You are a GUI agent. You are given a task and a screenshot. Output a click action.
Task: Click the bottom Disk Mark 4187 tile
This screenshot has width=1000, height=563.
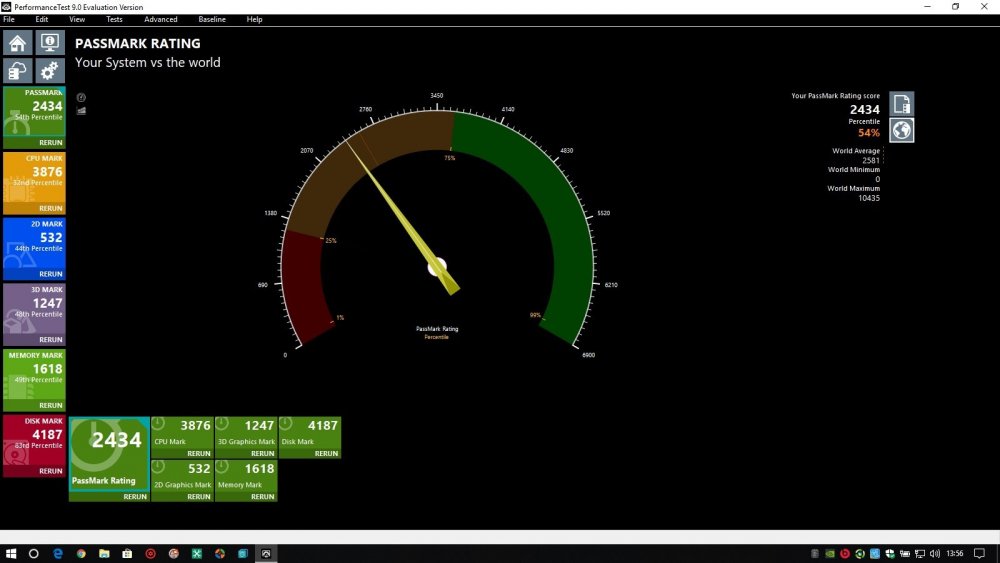pyautogui.click(x=309, y=433)
